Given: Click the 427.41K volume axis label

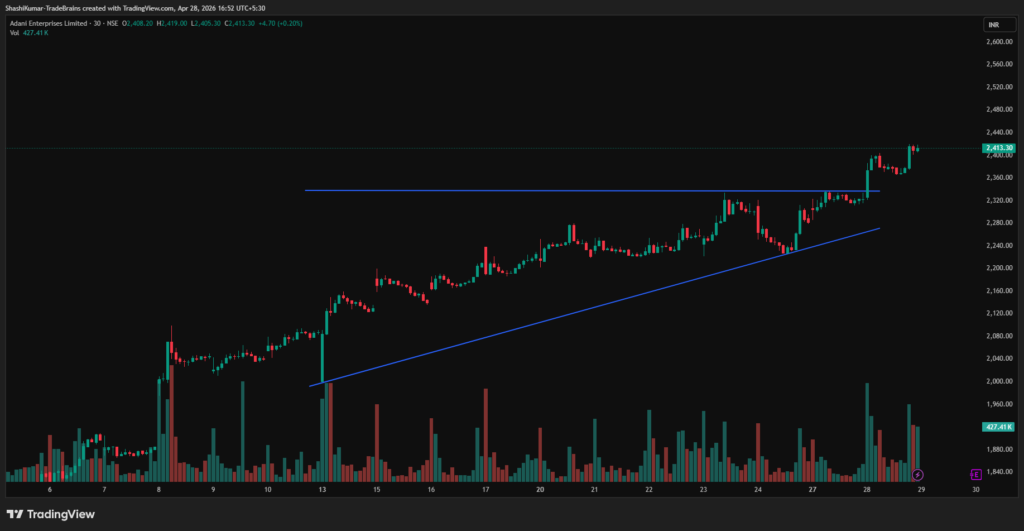Looking at the screenshot, I should tap(999, 426).
